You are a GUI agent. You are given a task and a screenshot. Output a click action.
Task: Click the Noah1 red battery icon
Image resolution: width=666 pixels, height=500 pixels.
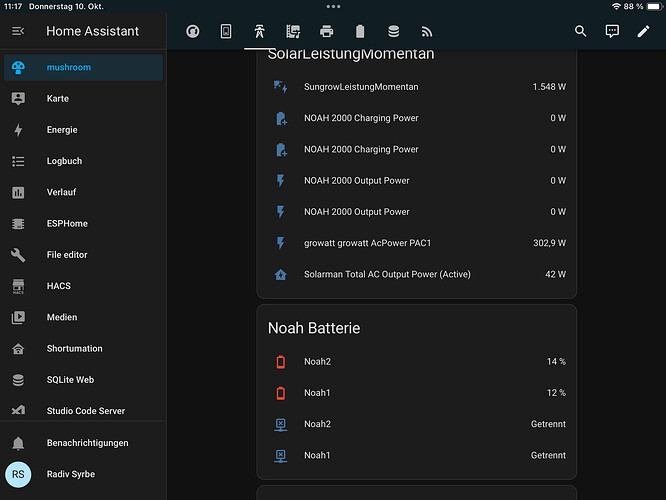coord(280,393)
